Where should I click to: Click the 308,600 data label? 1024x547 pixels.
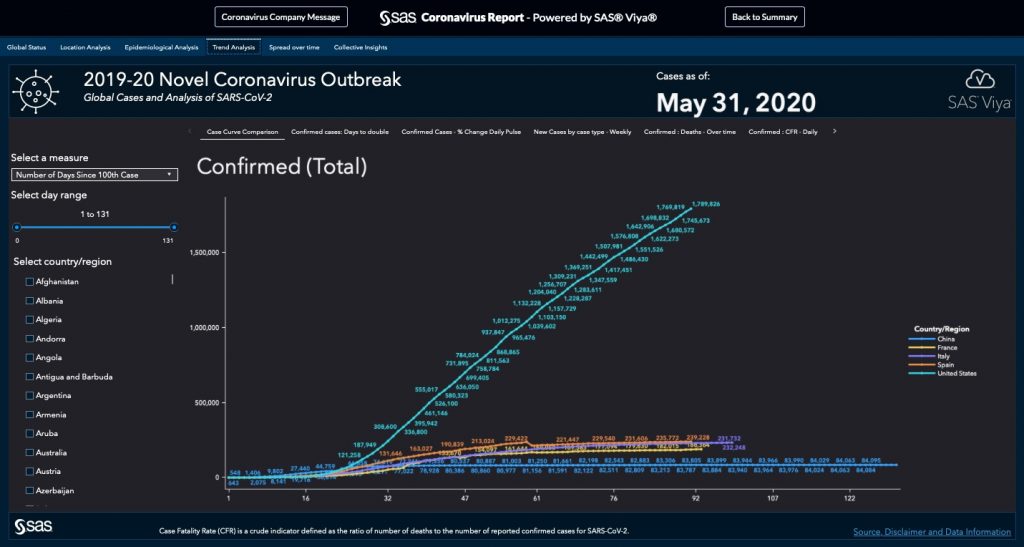tap(385, 426)
